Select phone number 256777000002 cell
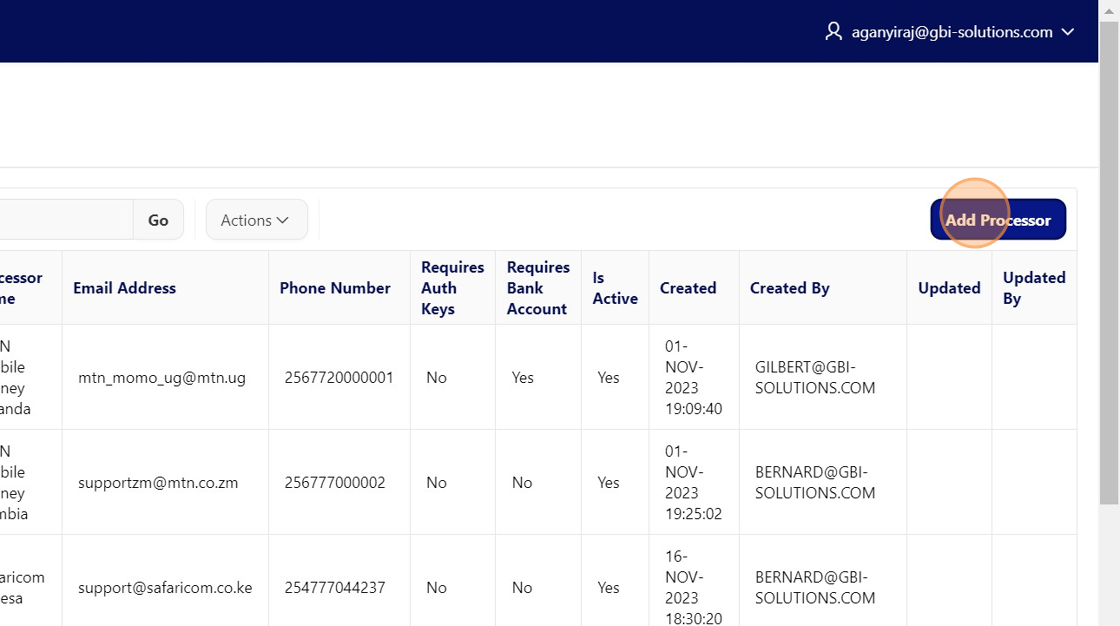 pos(334,483)
